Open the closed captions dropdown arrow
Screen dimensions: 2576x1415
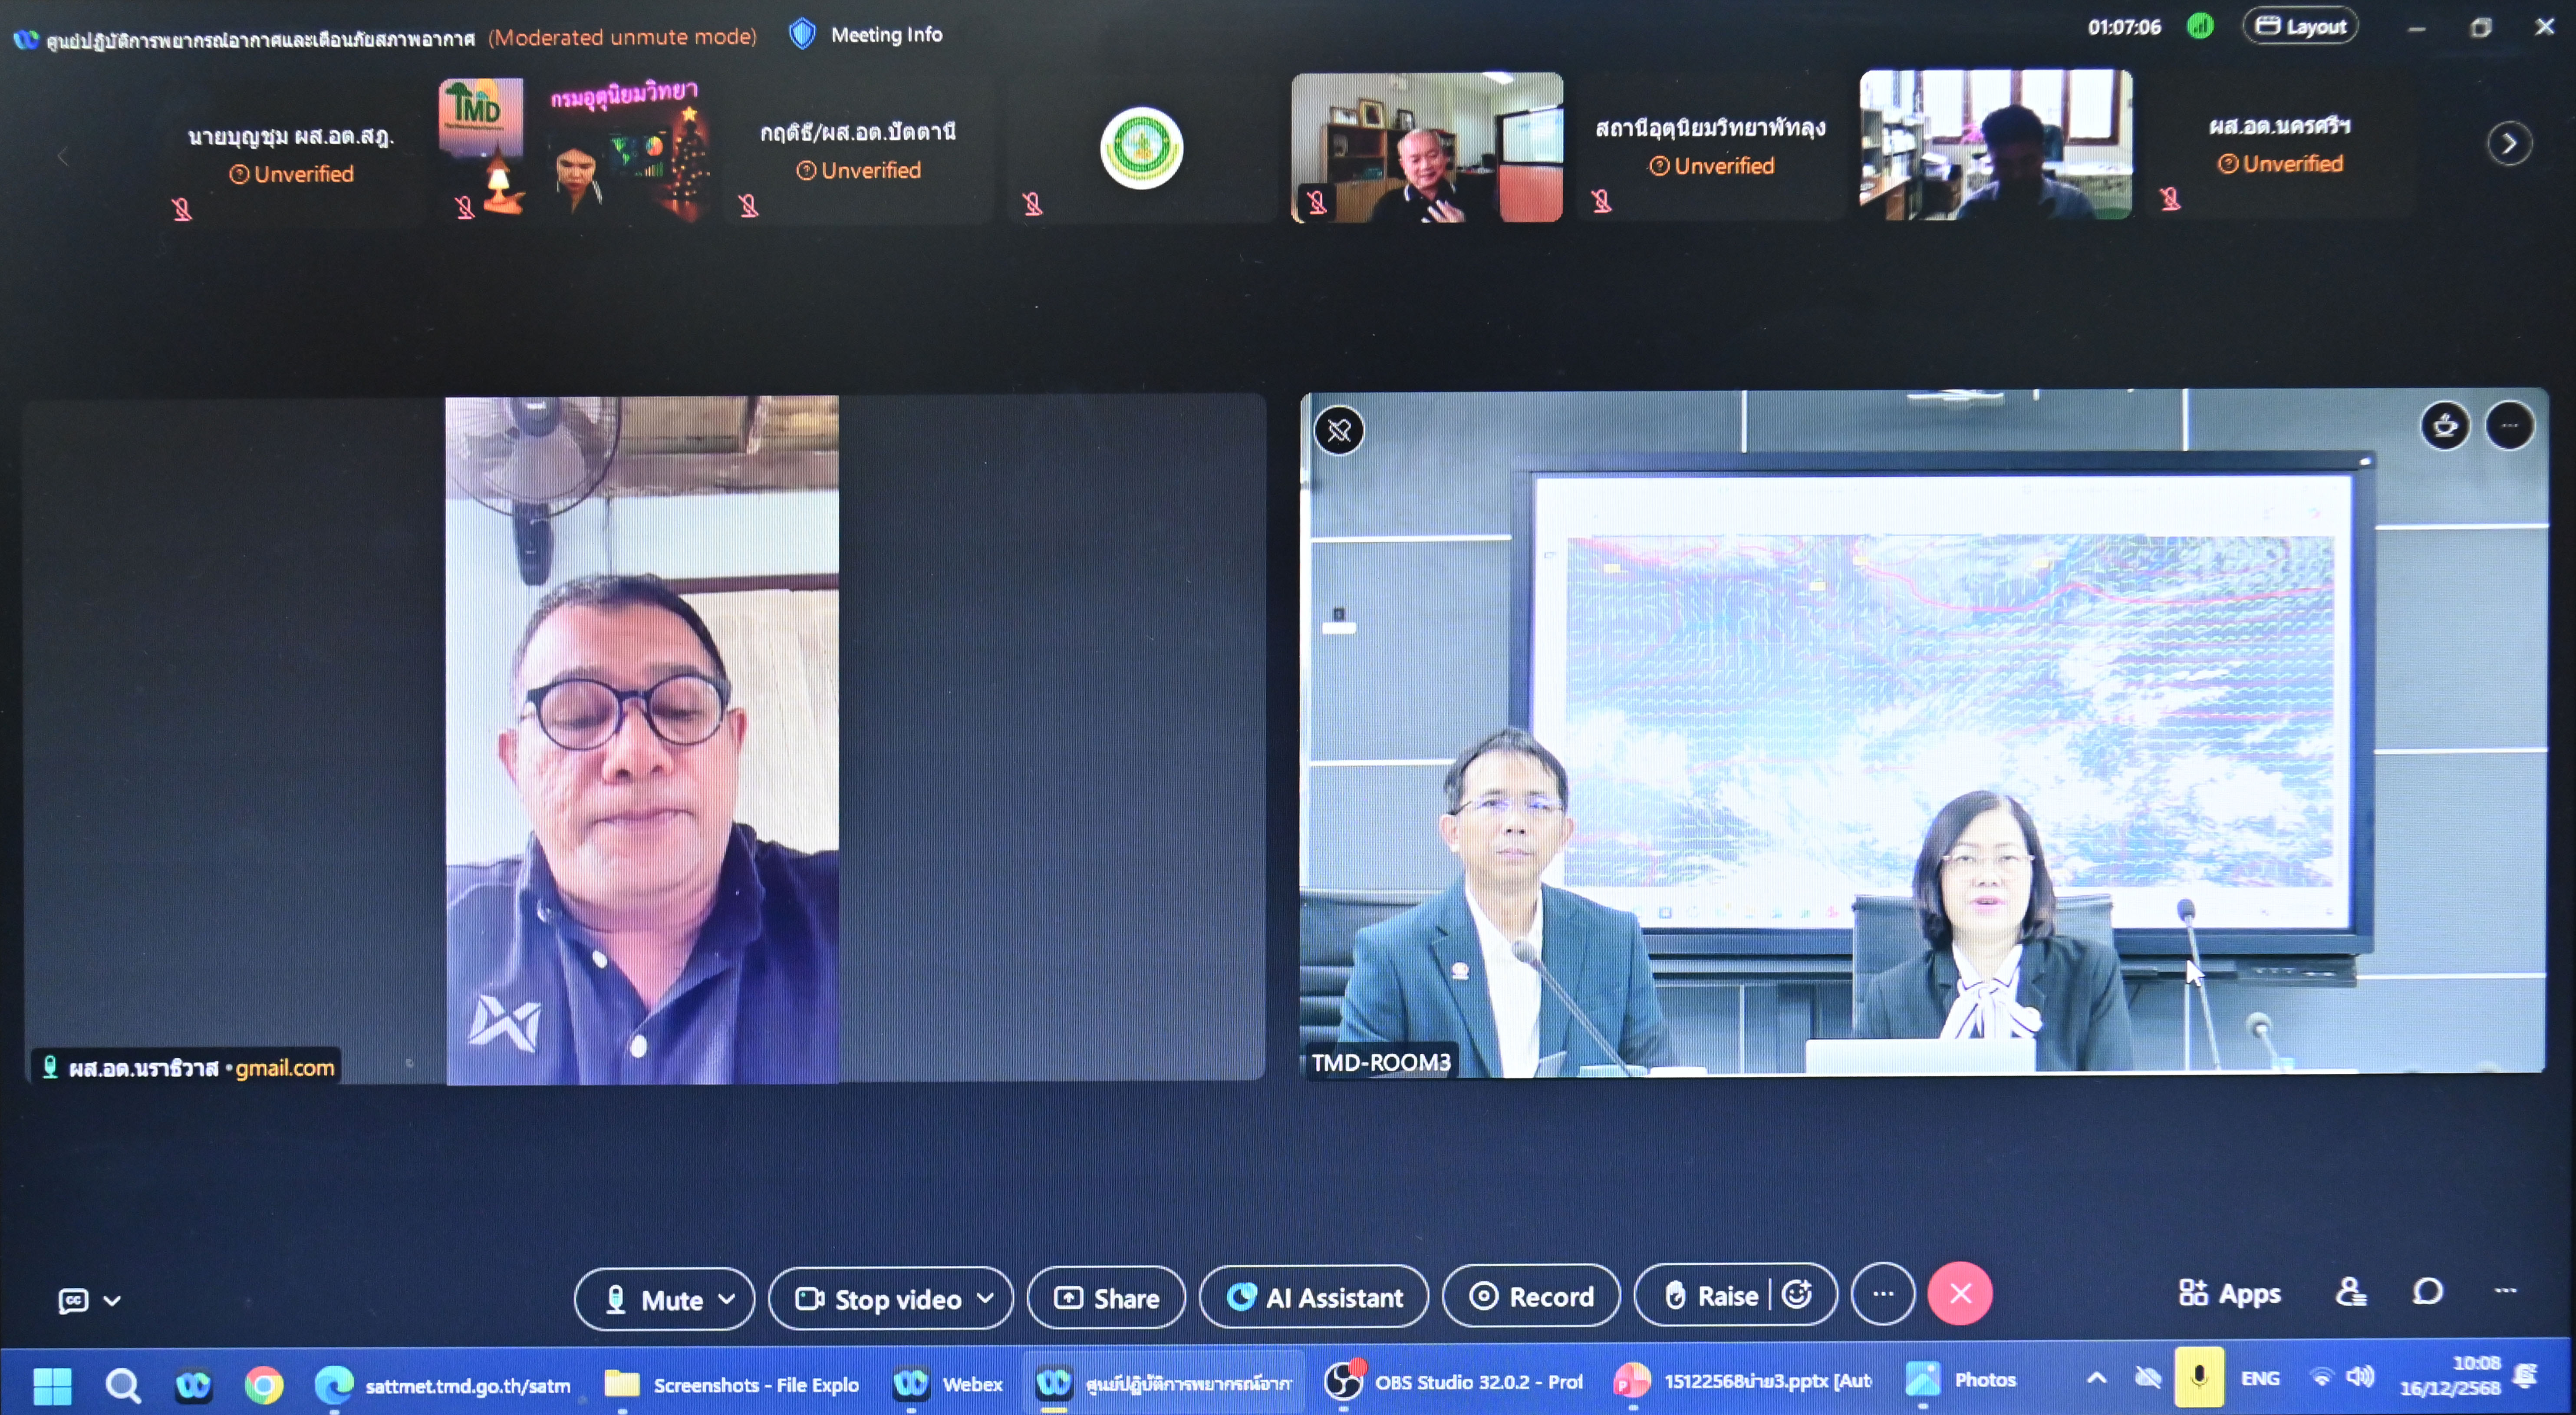tap(112, 1301)
